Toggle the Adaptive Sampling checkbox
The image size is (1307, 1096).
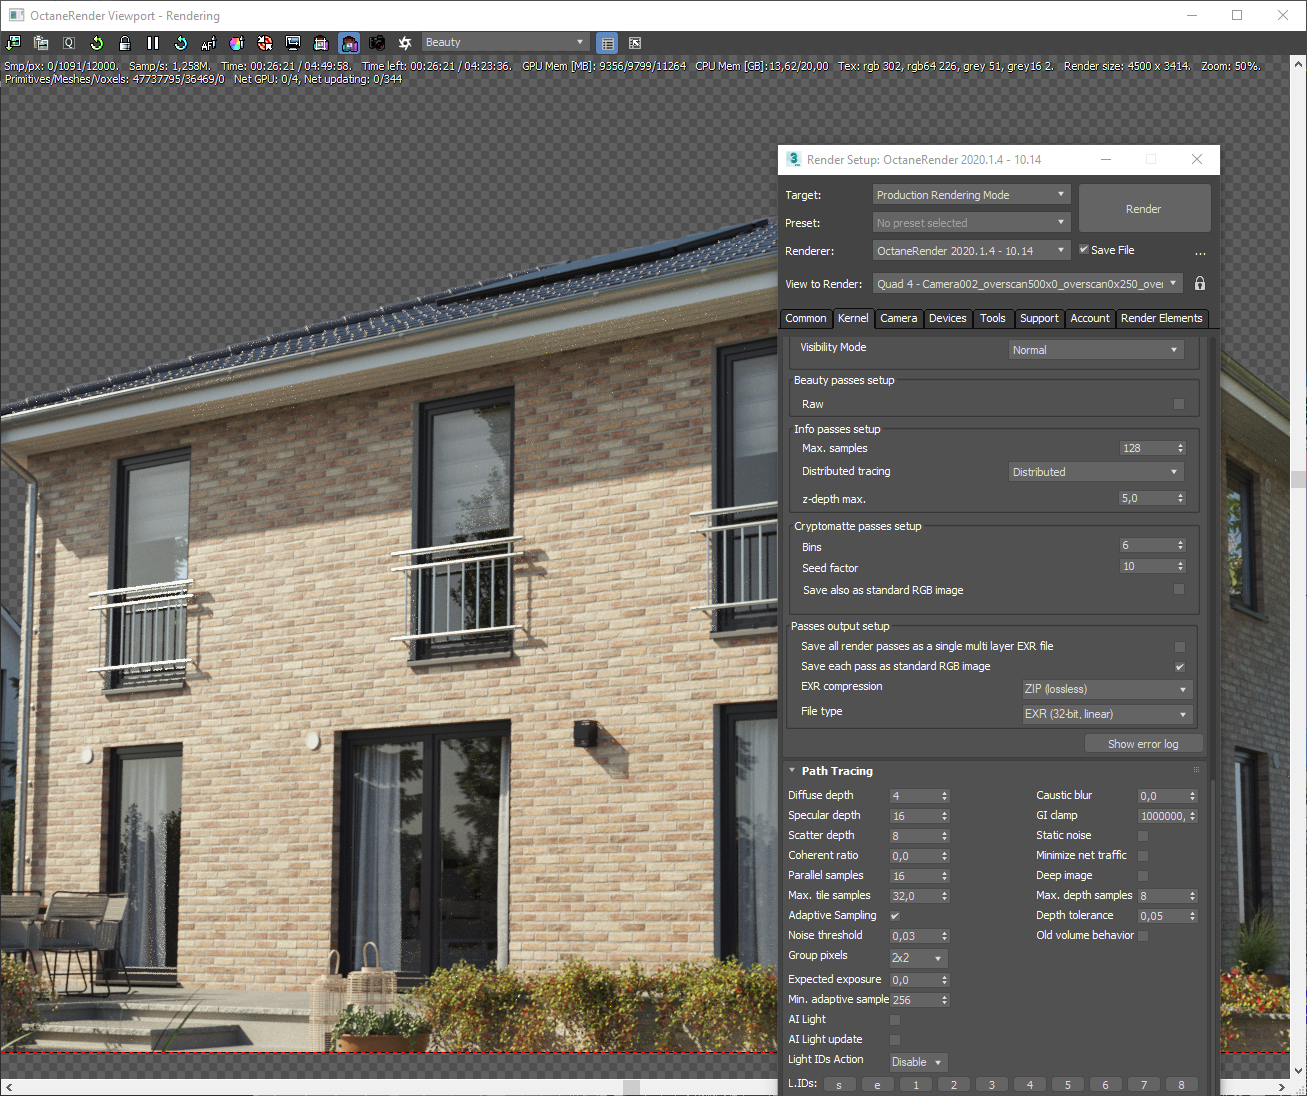[x=895, y=916]
